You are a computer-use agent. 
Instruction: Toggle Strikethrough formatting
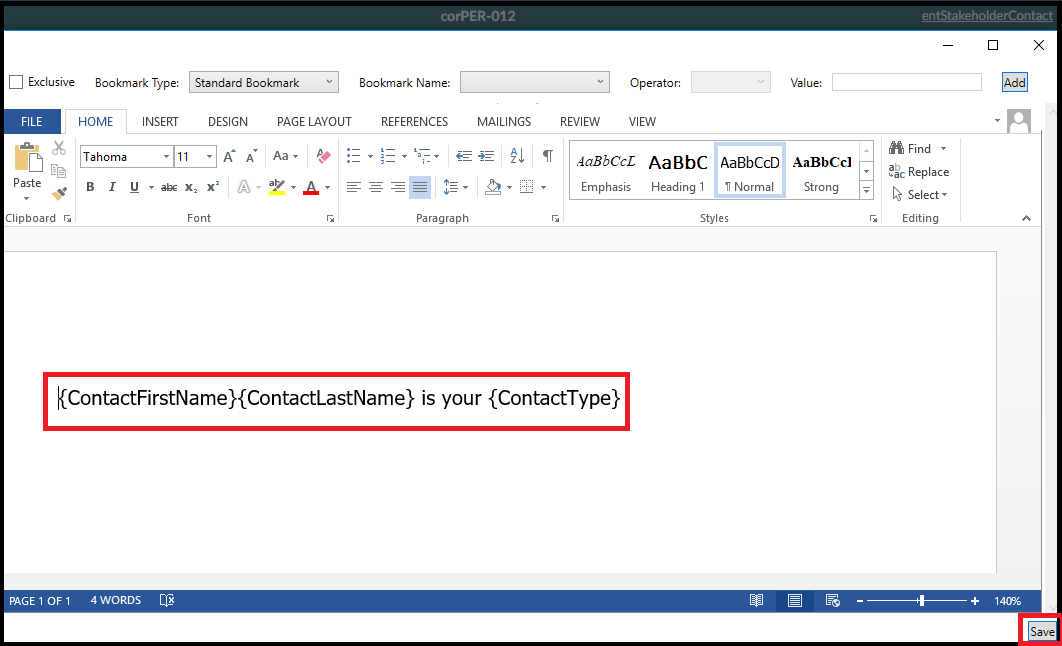pos(169,188)
